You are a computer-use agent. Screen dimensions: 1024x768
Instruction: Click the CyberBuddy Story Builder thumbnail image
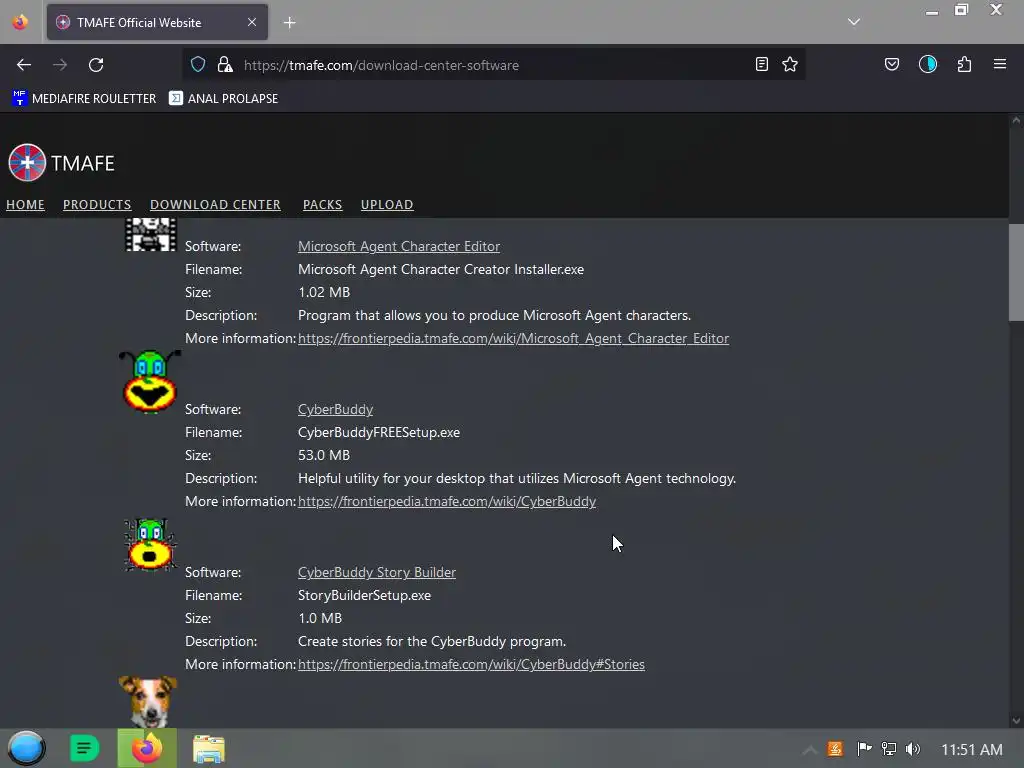150,545
